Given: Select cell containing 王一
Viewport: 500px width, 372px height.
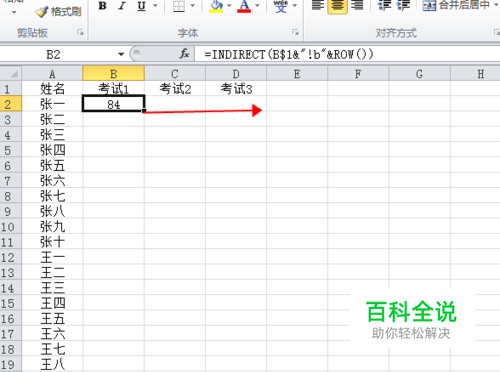Looking at the screenshot, I should 52,258.
